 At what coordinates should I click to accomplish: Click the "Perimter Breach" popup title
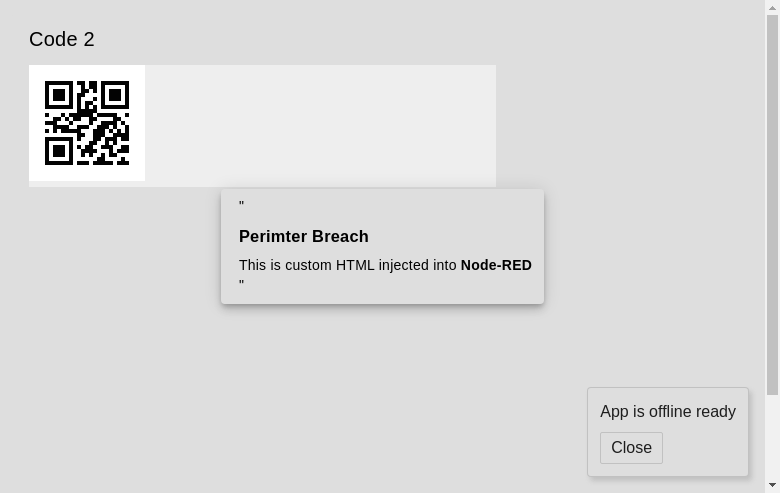304,237
